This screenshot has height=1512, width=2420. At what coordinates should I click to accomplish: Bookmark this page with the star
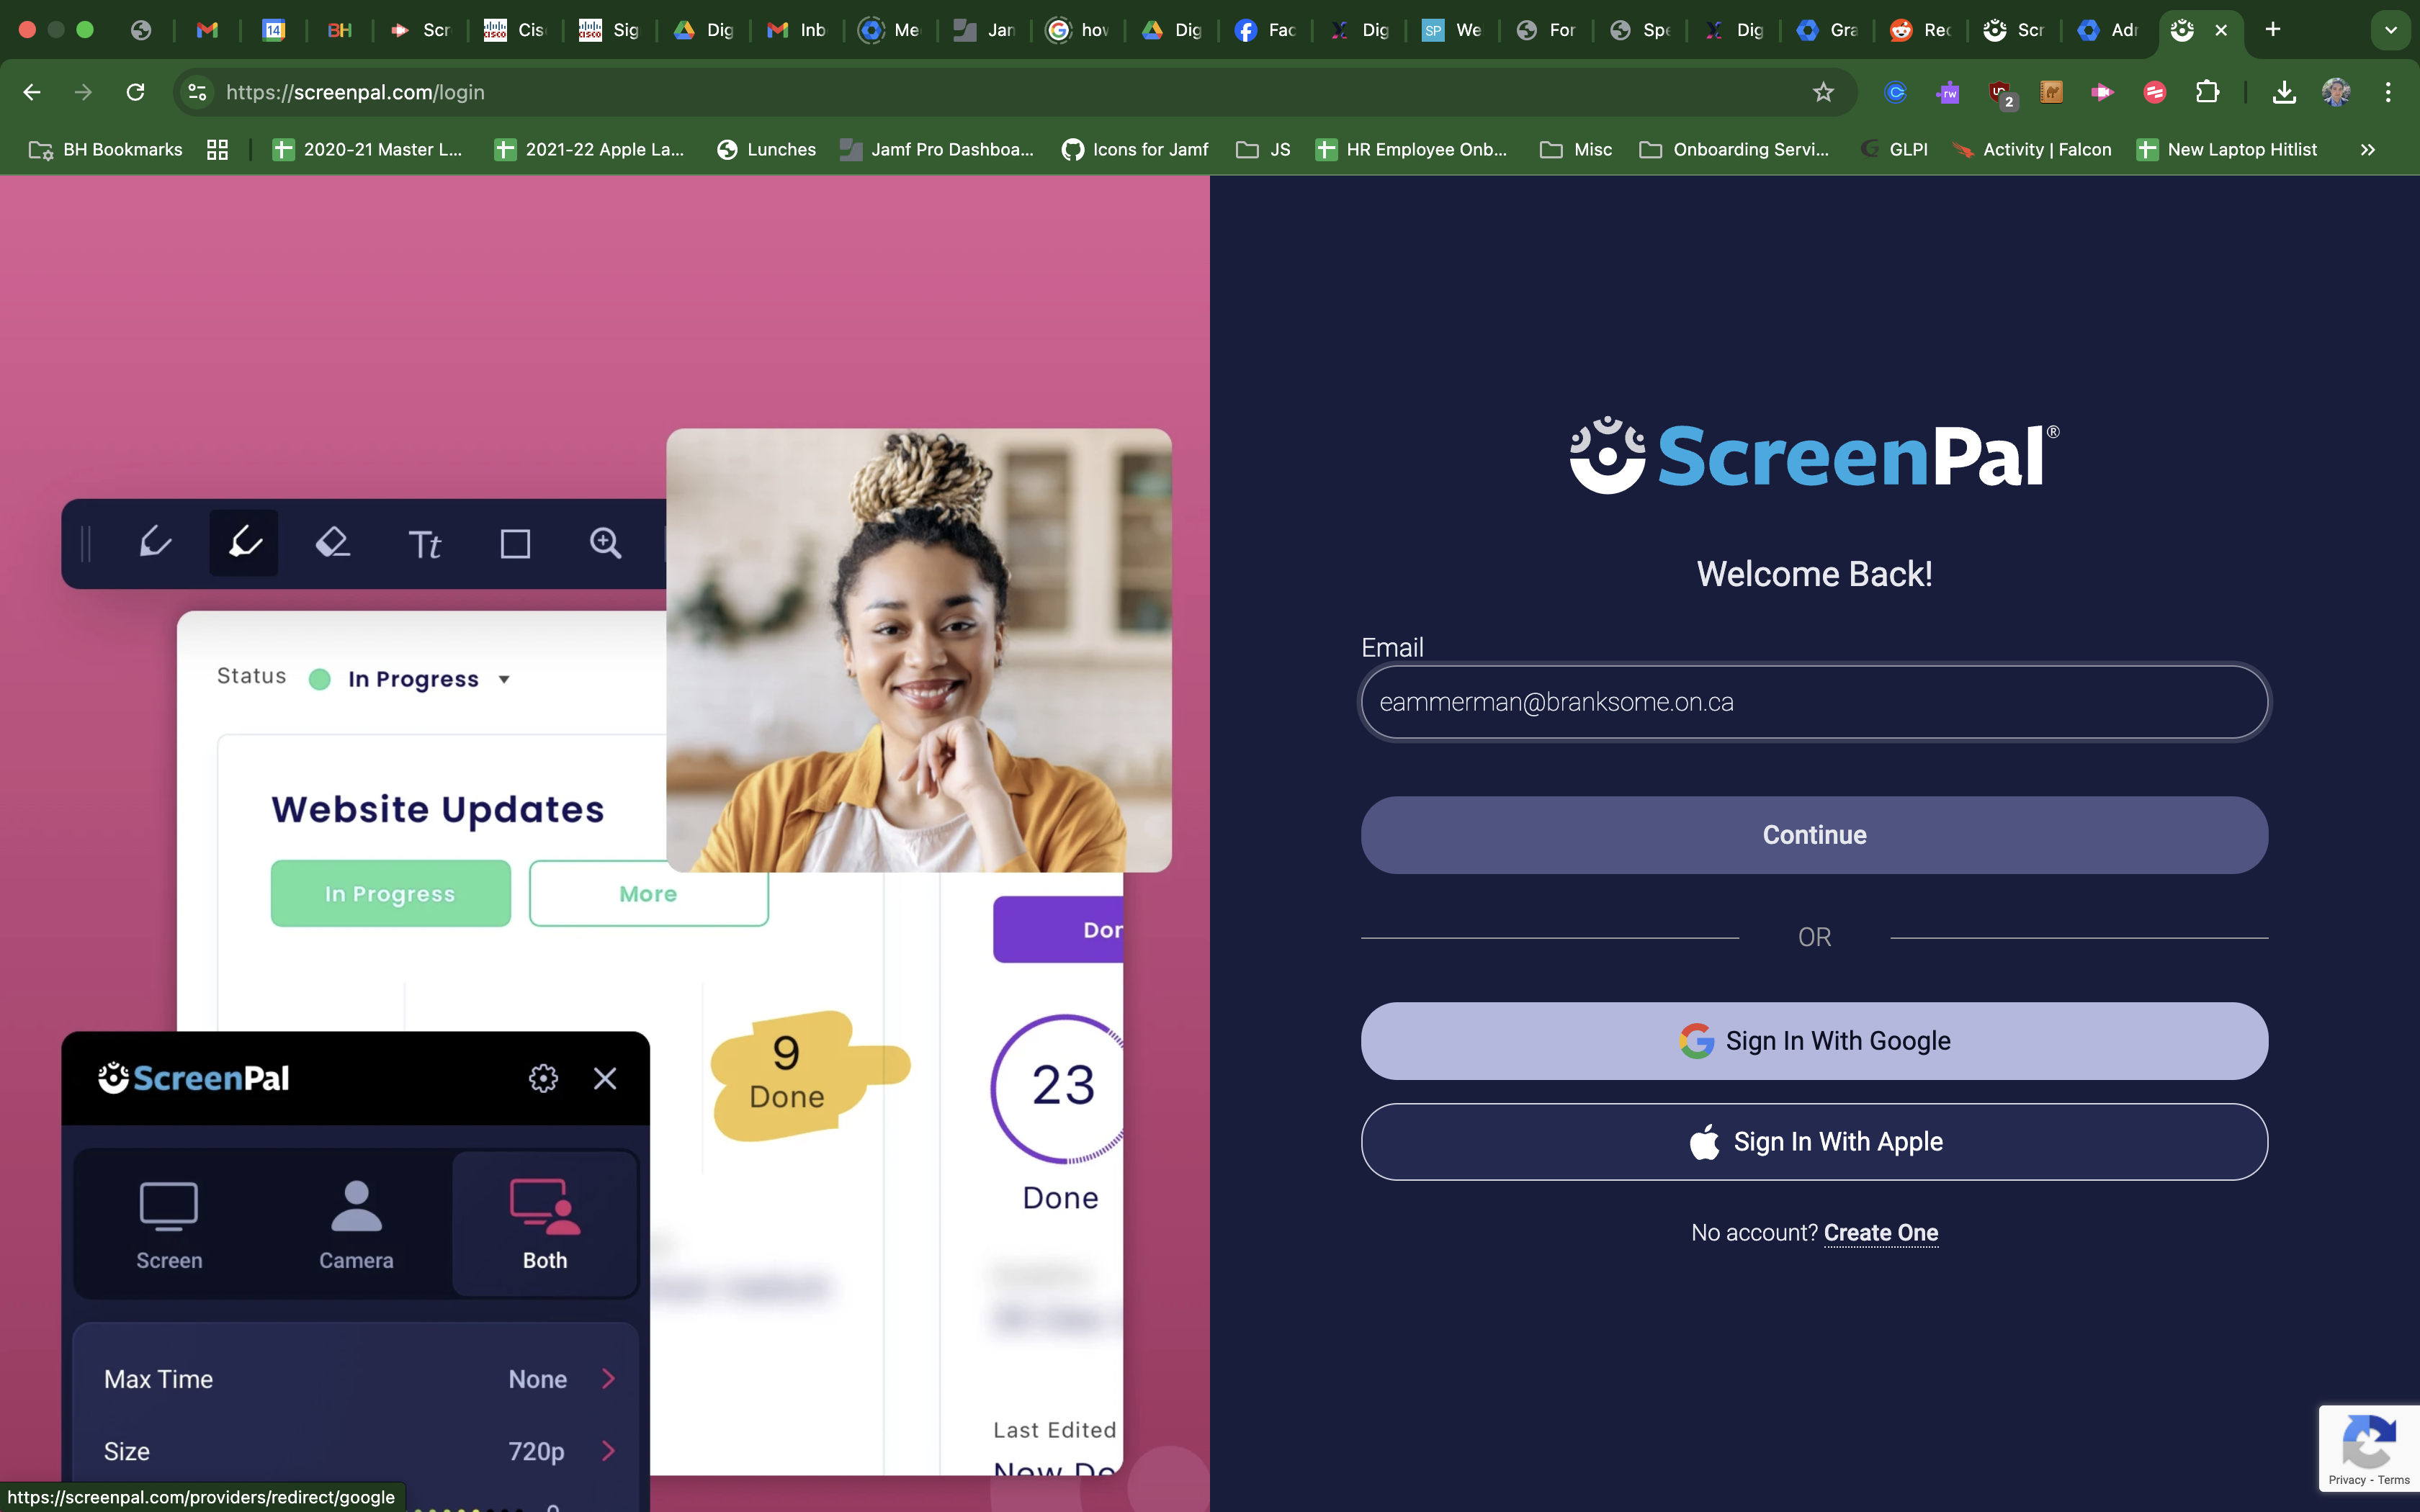coord(1823,92)
